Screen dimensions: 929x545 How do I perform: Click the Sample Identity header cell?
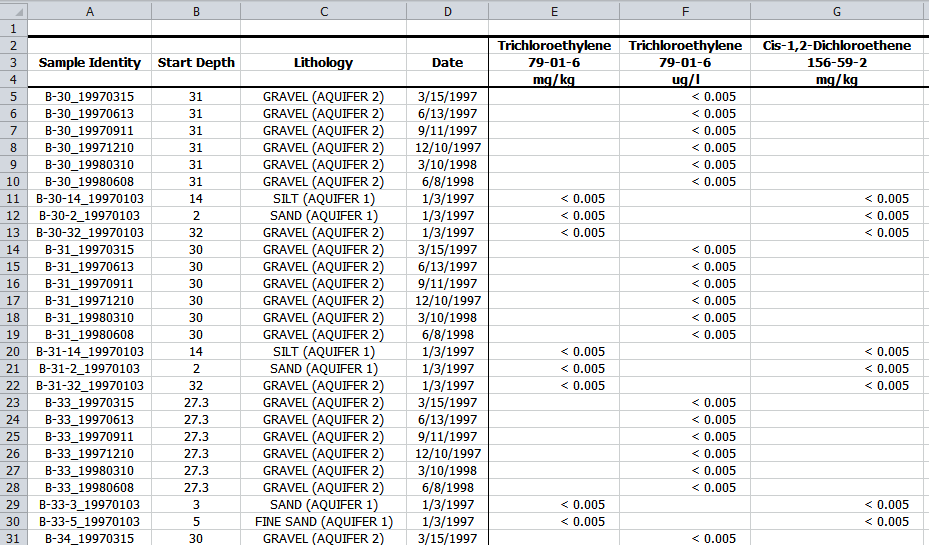coord(90,62)
